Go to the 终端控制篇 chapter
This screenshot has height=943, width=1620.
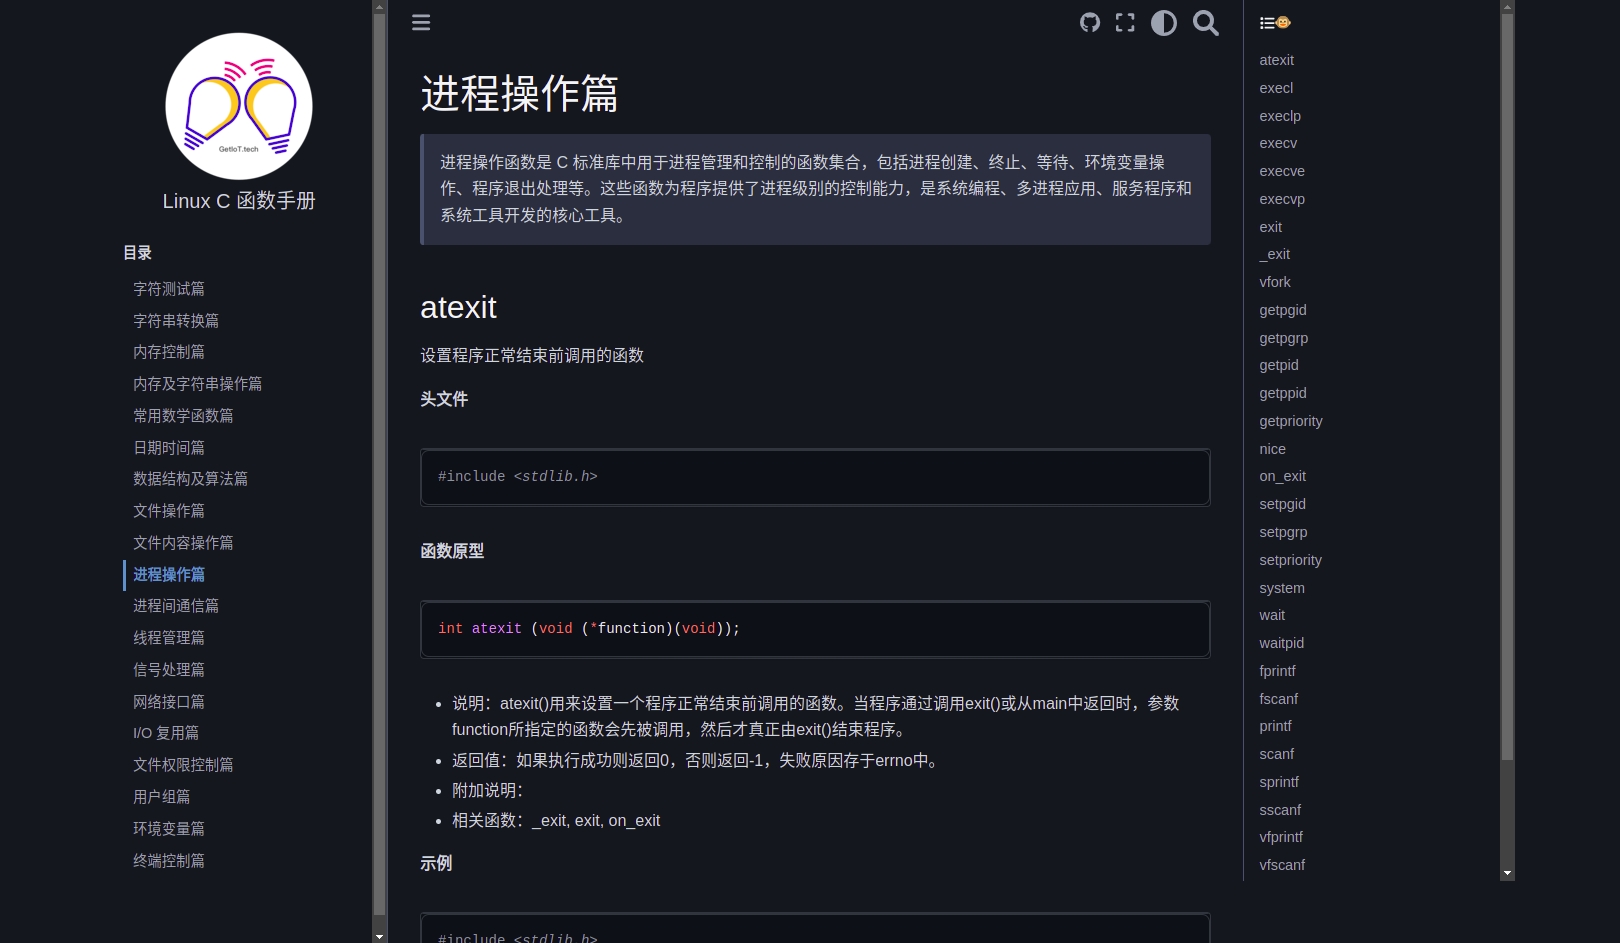pos(169,861)
